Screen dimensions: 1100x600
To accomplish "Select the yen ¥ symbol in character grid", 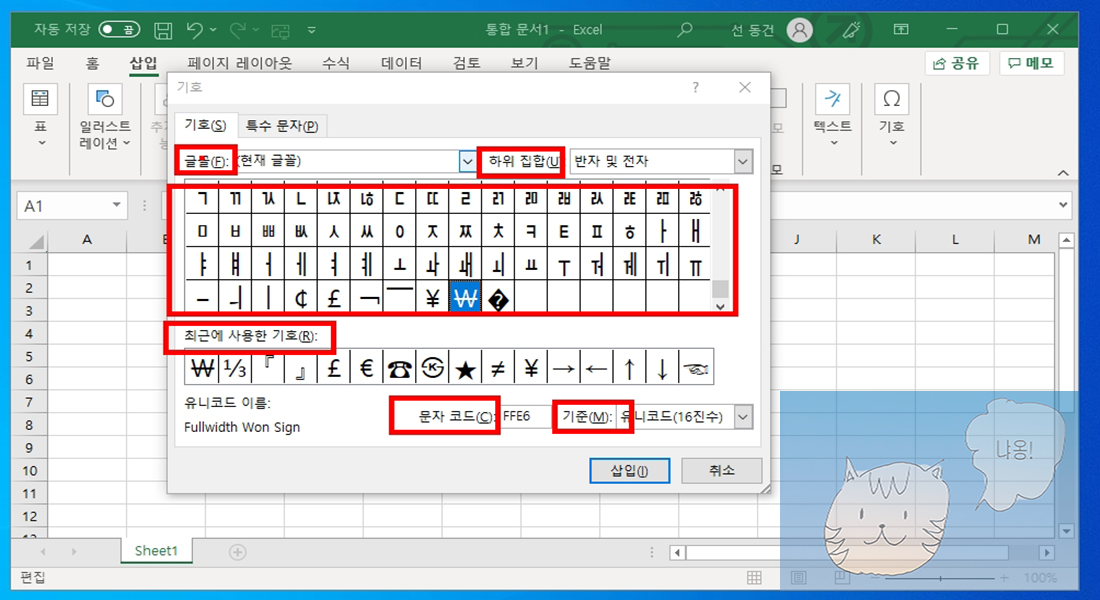I will click(x=432, y=299).
